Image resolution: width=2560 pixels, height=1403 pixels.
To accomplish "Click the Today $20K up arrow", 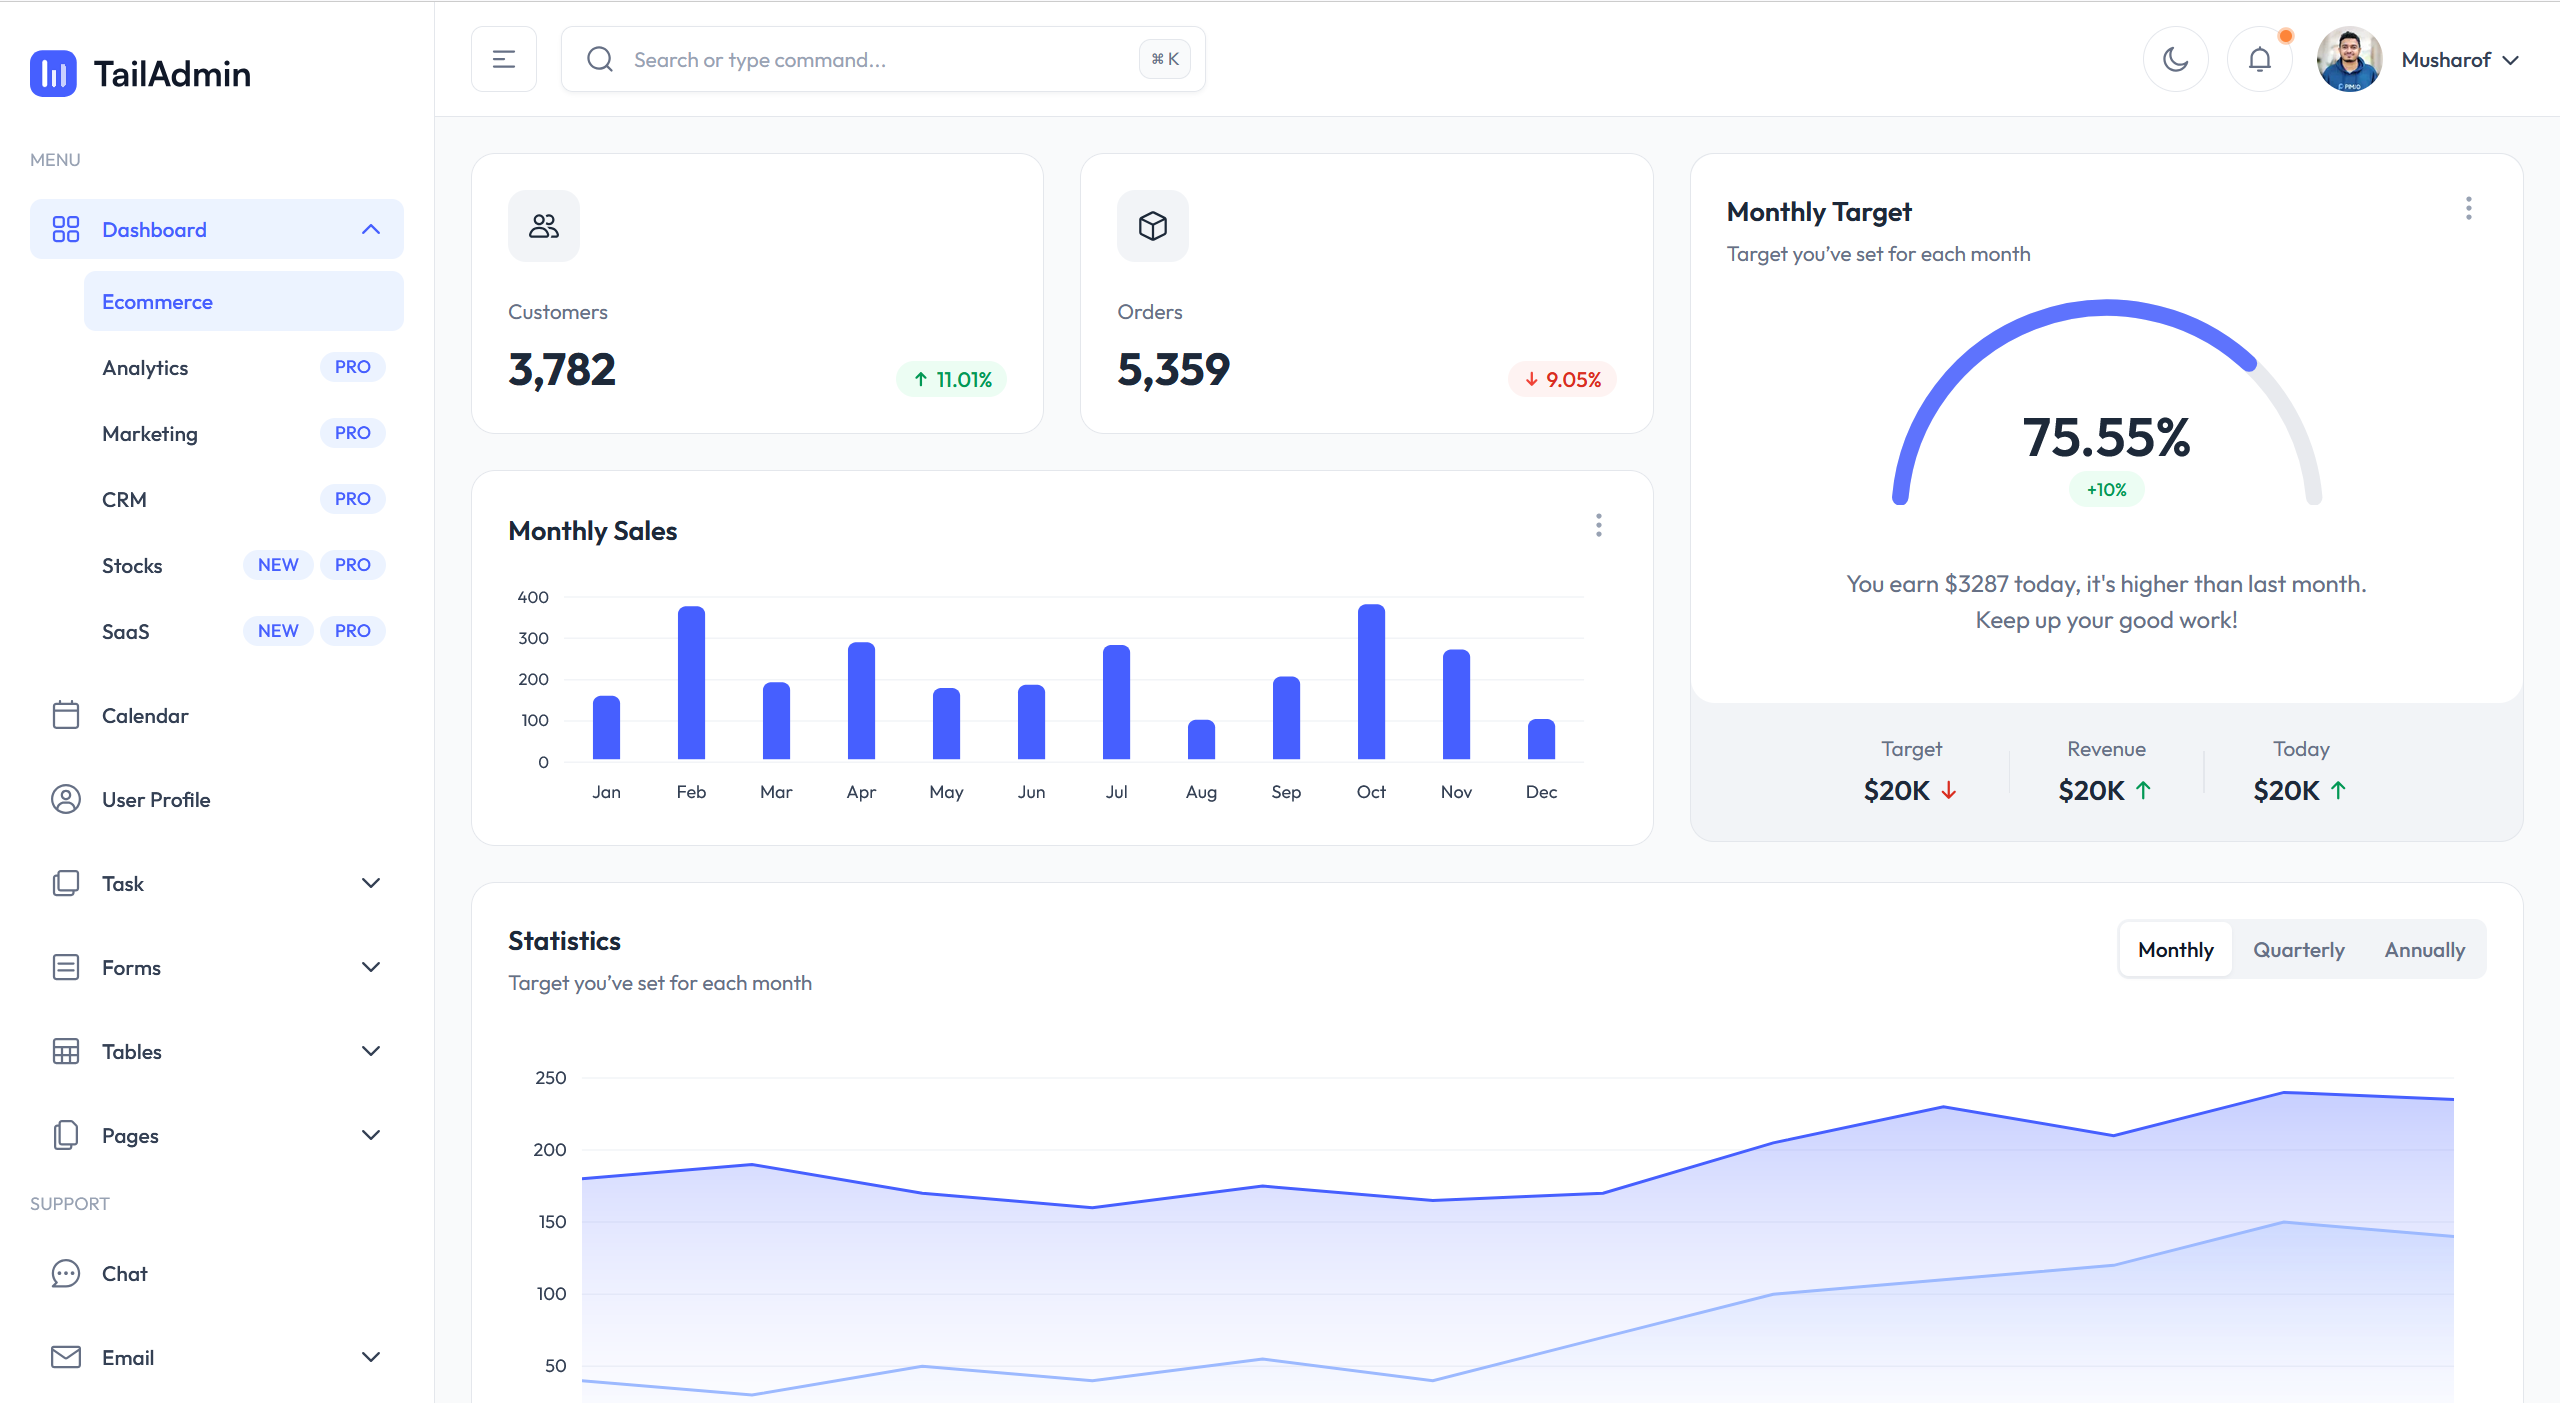I will tap(2338, 790).
